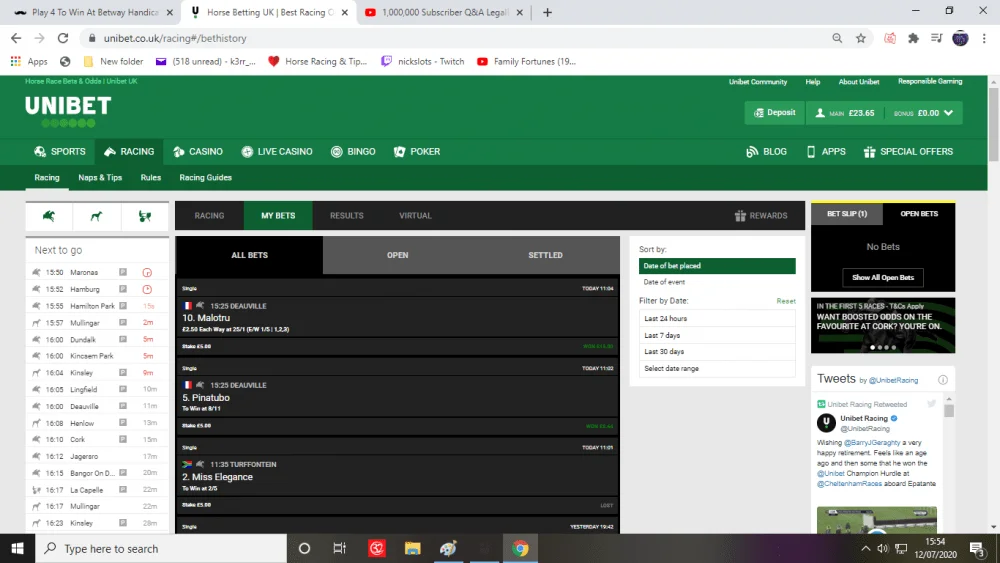Open the 15:55 Hamilton Park race

(x=98, y=306)
